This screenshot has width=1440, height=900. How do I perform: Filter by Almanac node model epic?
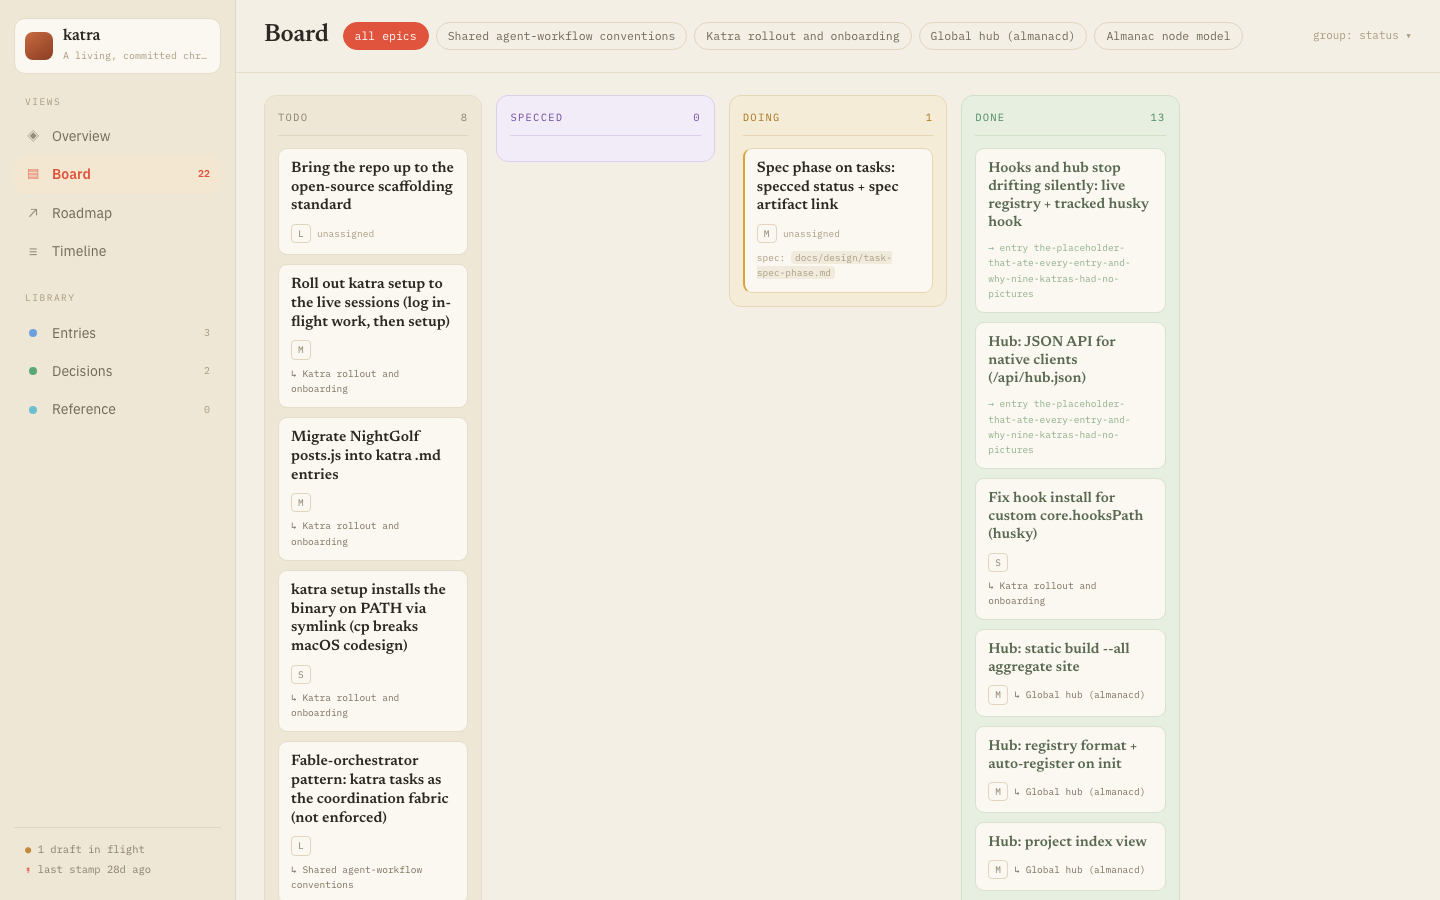coord(1168,36)
